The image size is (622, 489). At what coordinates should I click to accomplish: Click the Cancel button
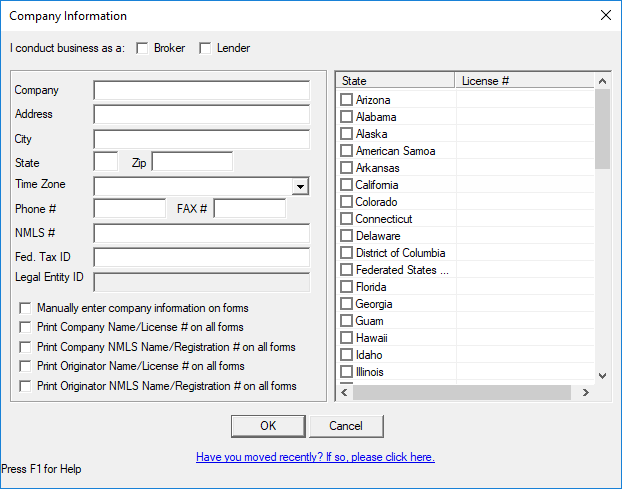pyautogui.click(x=346, y=426)
